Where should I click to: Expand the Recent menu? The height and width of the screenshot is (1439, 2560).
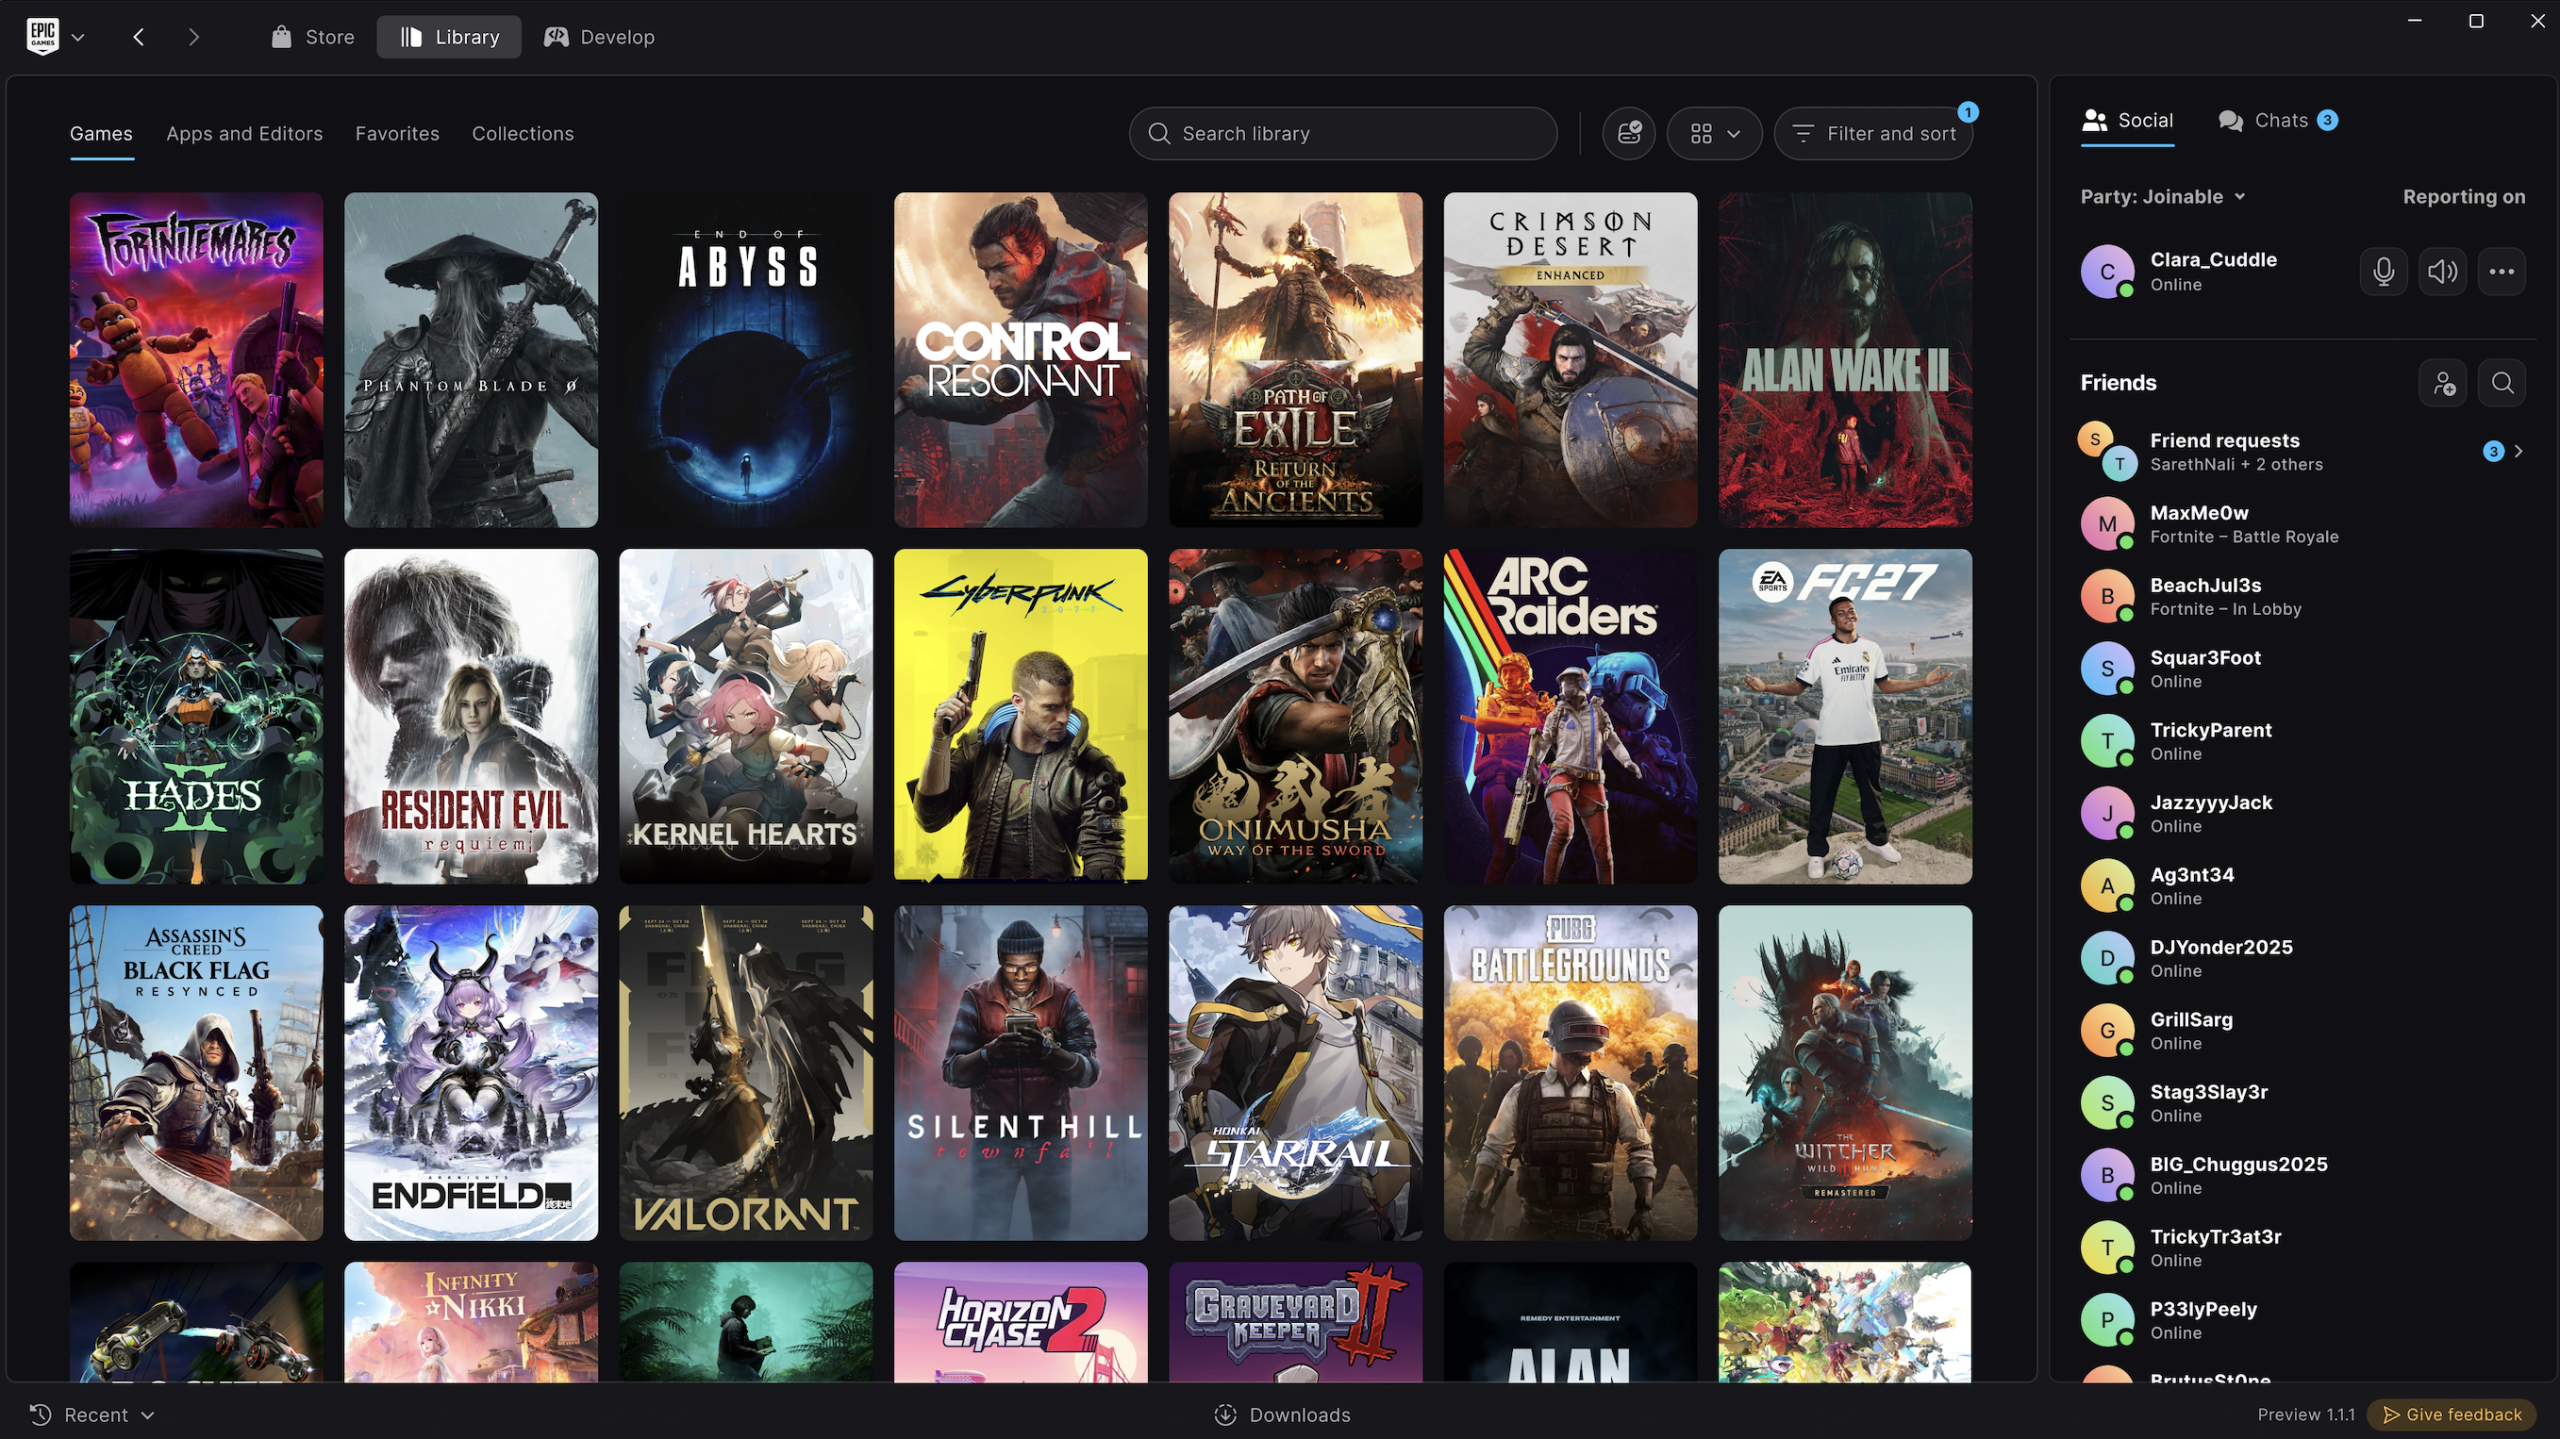[92, 1414]
